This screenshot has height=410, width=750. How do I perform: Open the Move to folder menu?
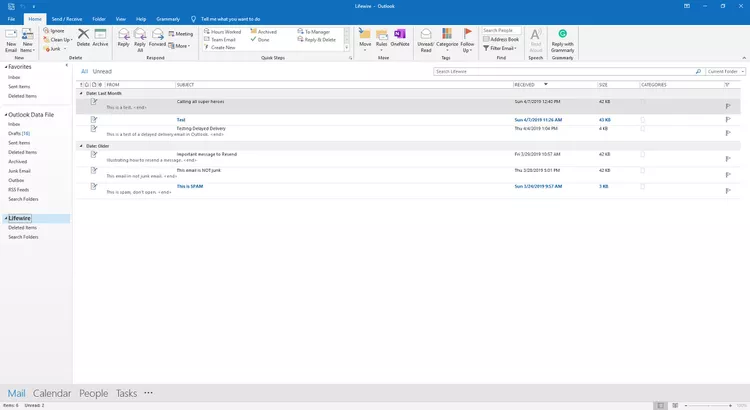(x=365, y=40)
